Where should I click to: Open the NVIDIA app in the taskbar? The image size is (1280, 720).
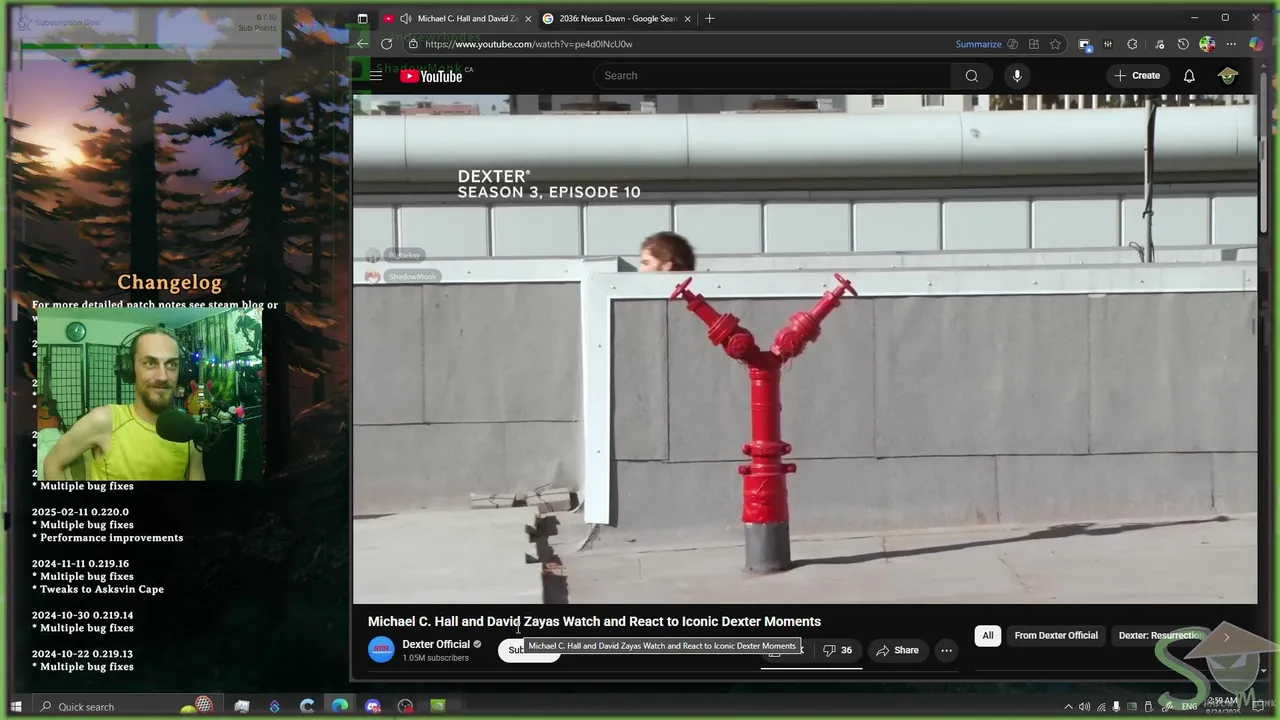437,707
